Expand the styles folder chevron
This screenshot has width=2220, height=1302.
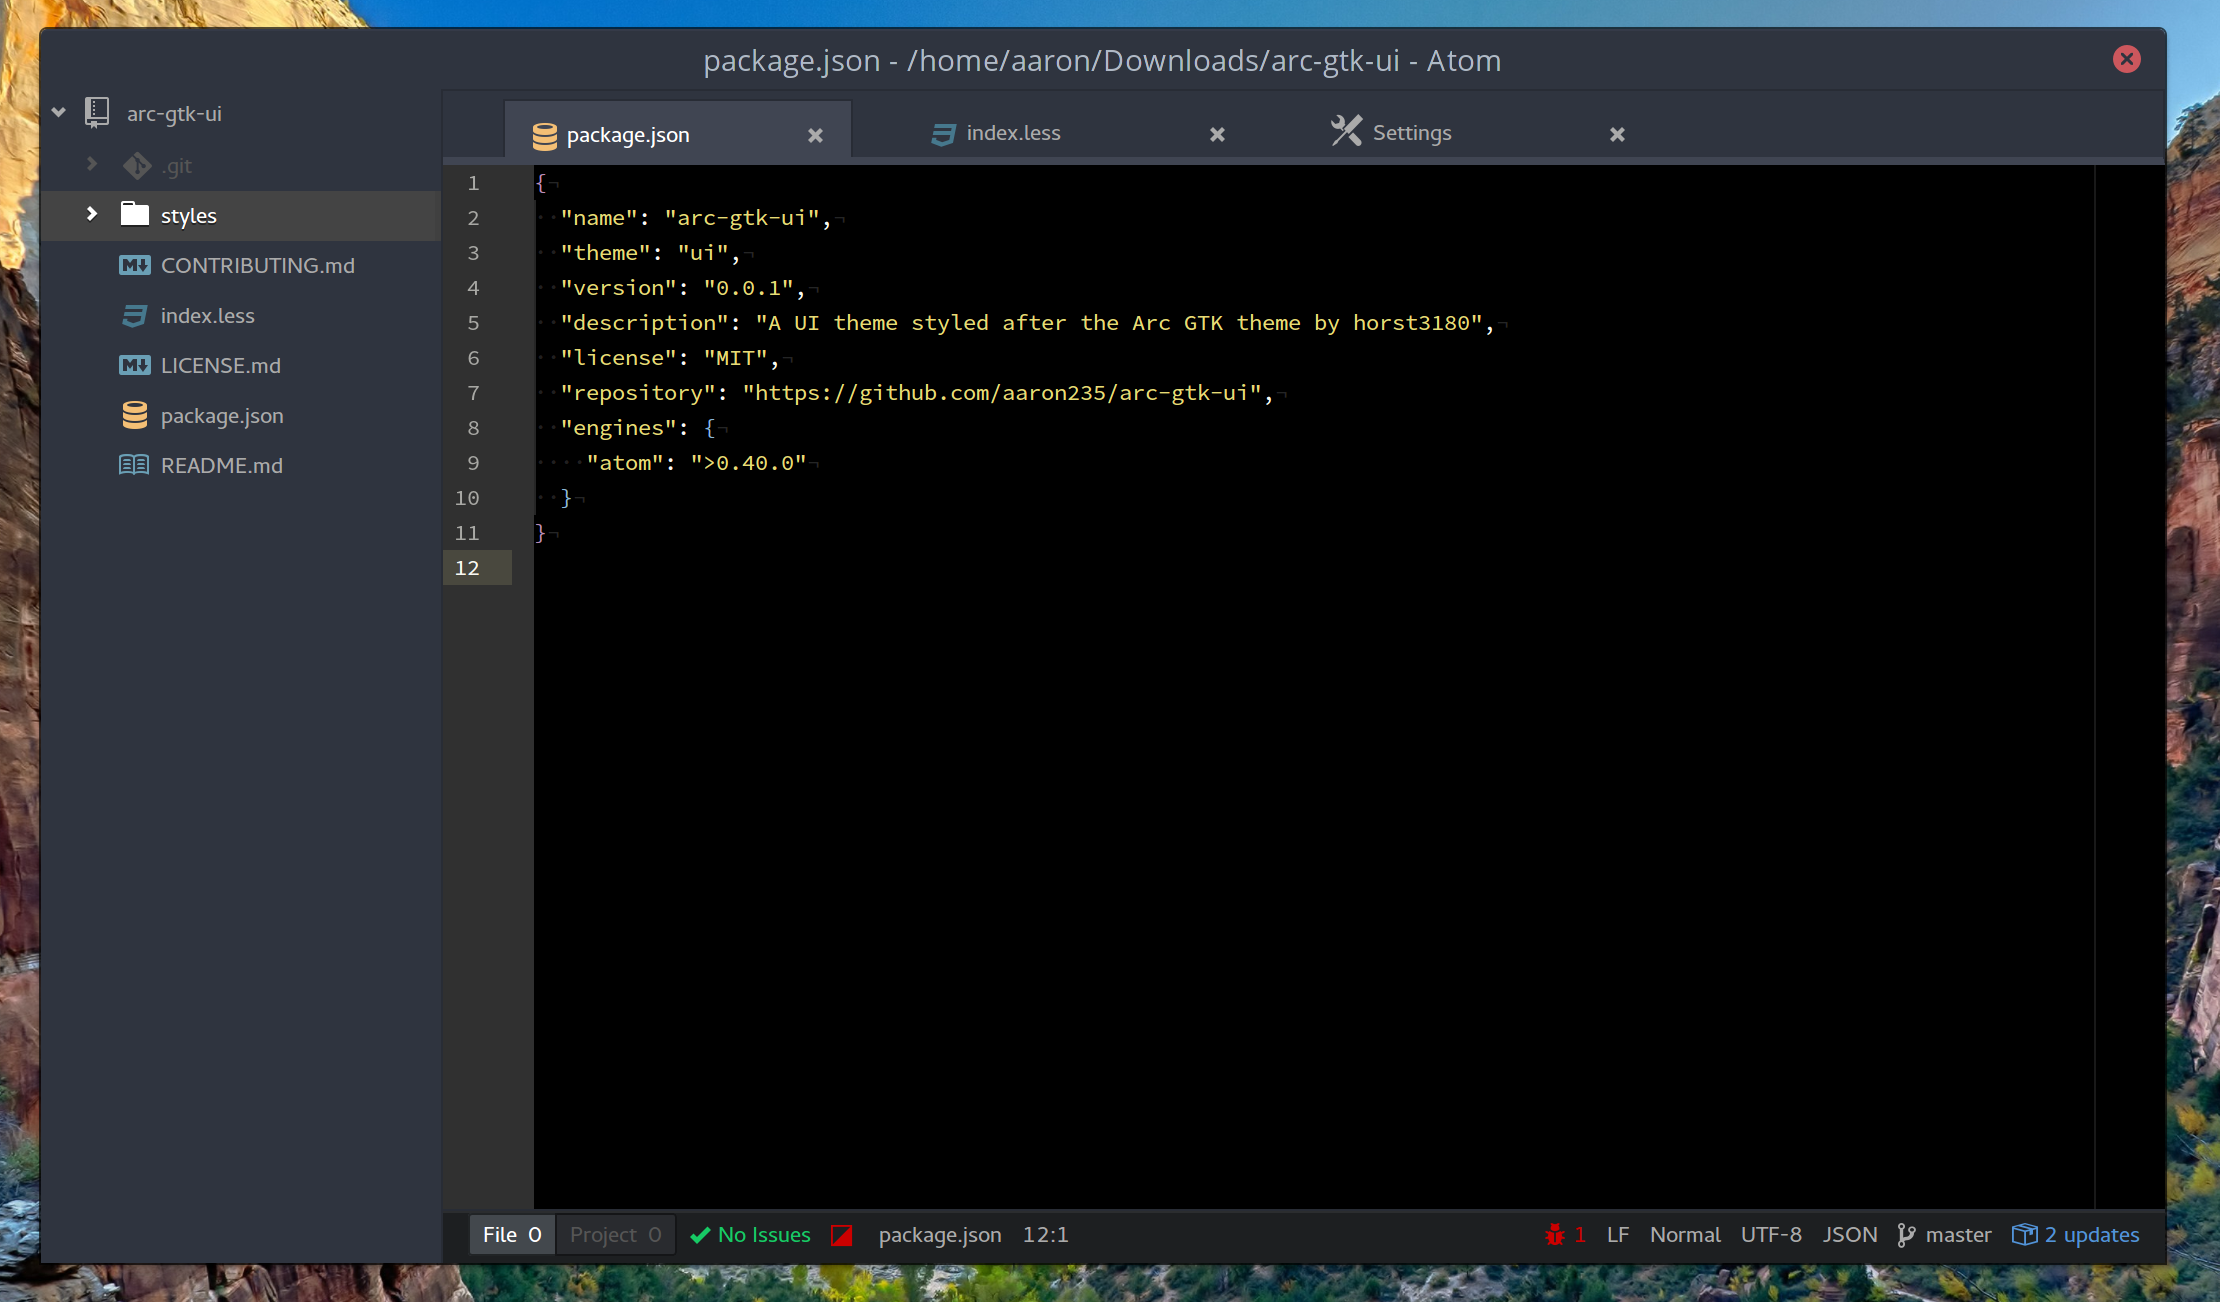point(92,213)
